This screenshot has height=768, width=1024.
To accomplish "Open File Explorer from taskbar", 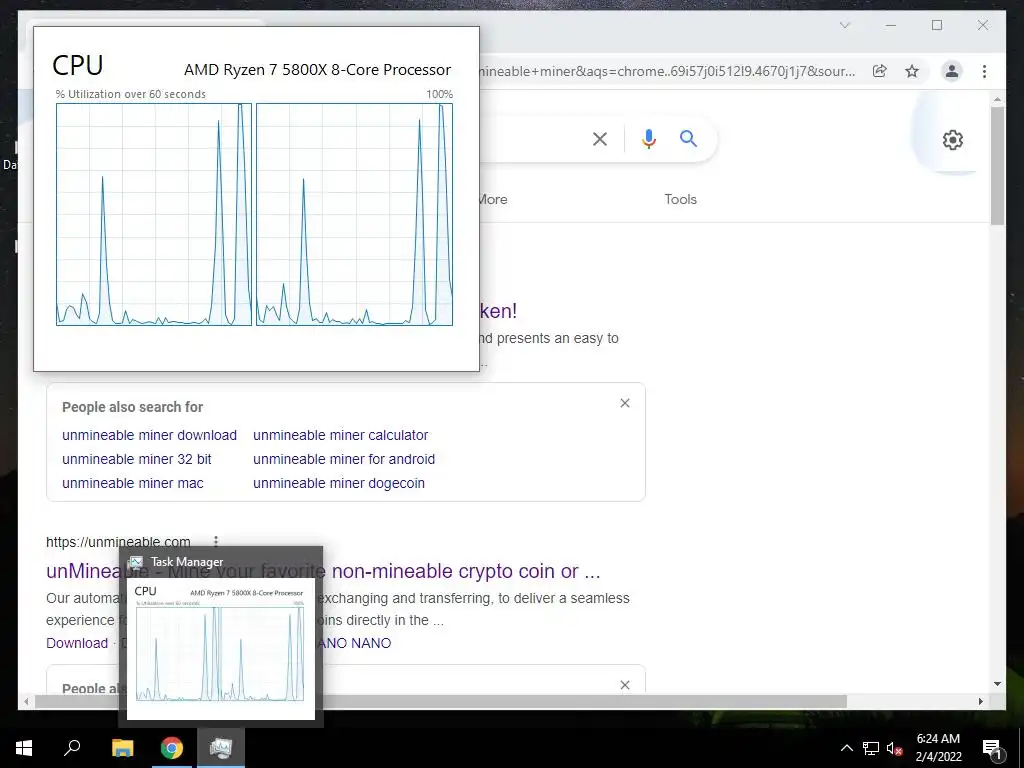I will 122,748.
